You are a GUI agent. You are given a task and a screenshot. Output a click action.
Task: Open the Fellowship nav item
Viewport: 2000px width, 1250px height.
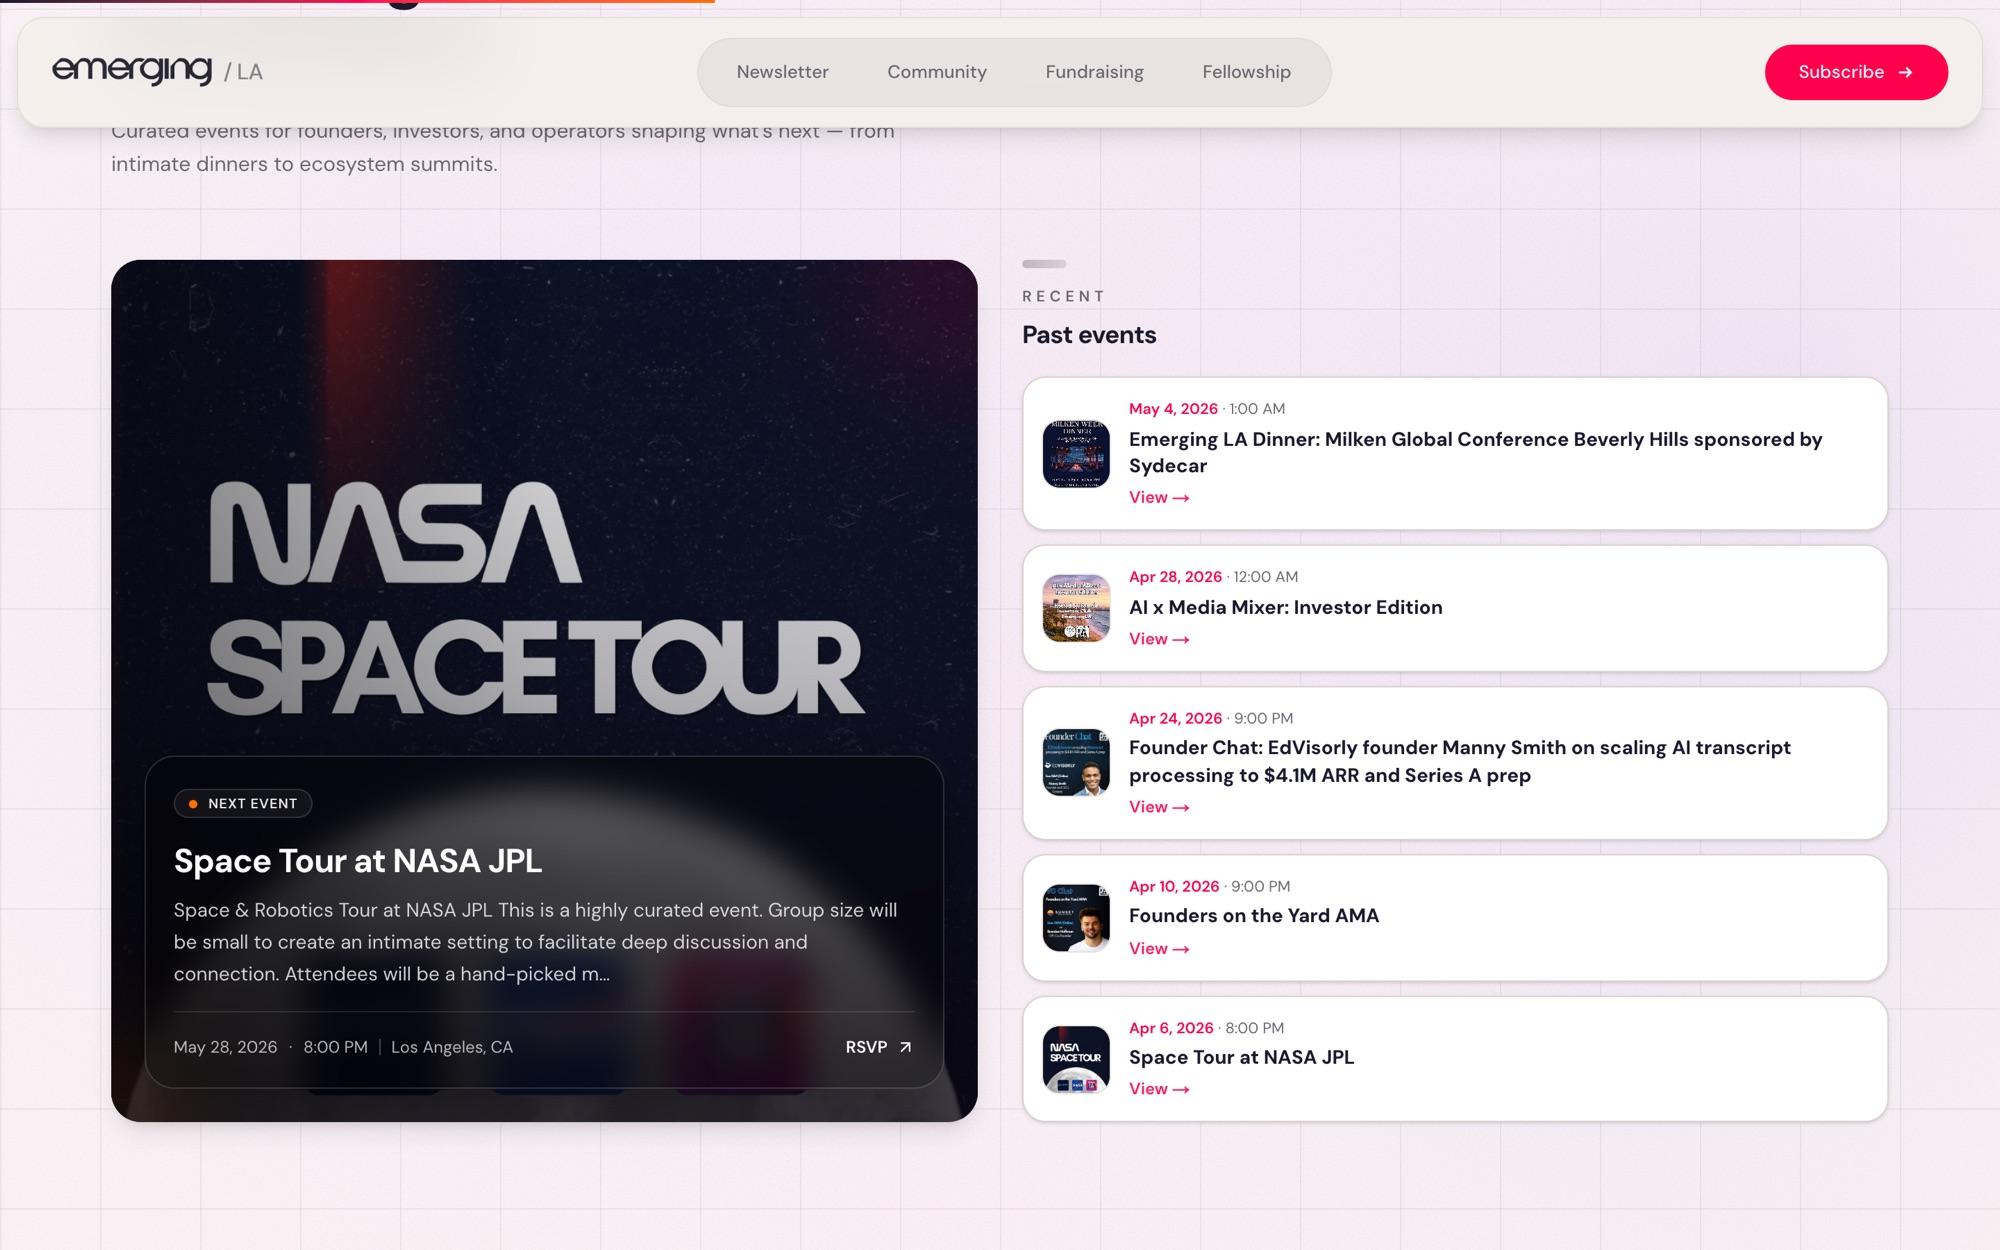(1246, 72)
